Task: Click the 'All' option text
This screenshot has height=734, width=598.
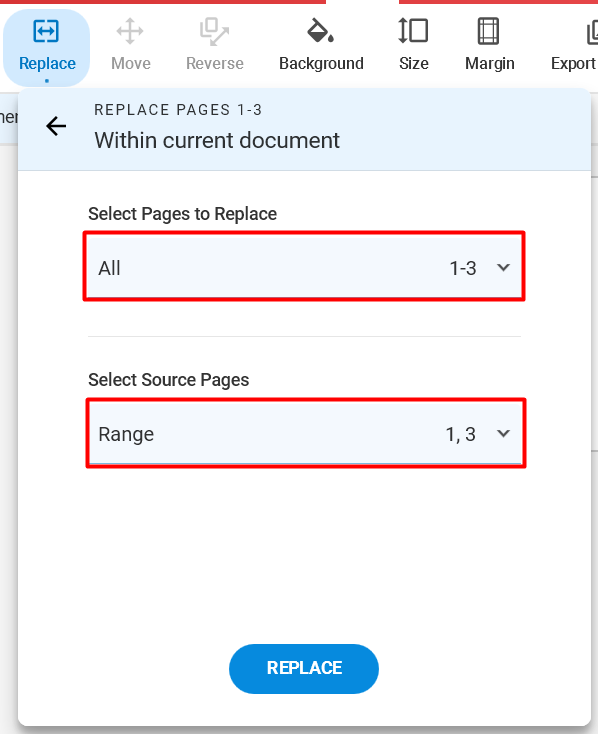Action: 110,268
